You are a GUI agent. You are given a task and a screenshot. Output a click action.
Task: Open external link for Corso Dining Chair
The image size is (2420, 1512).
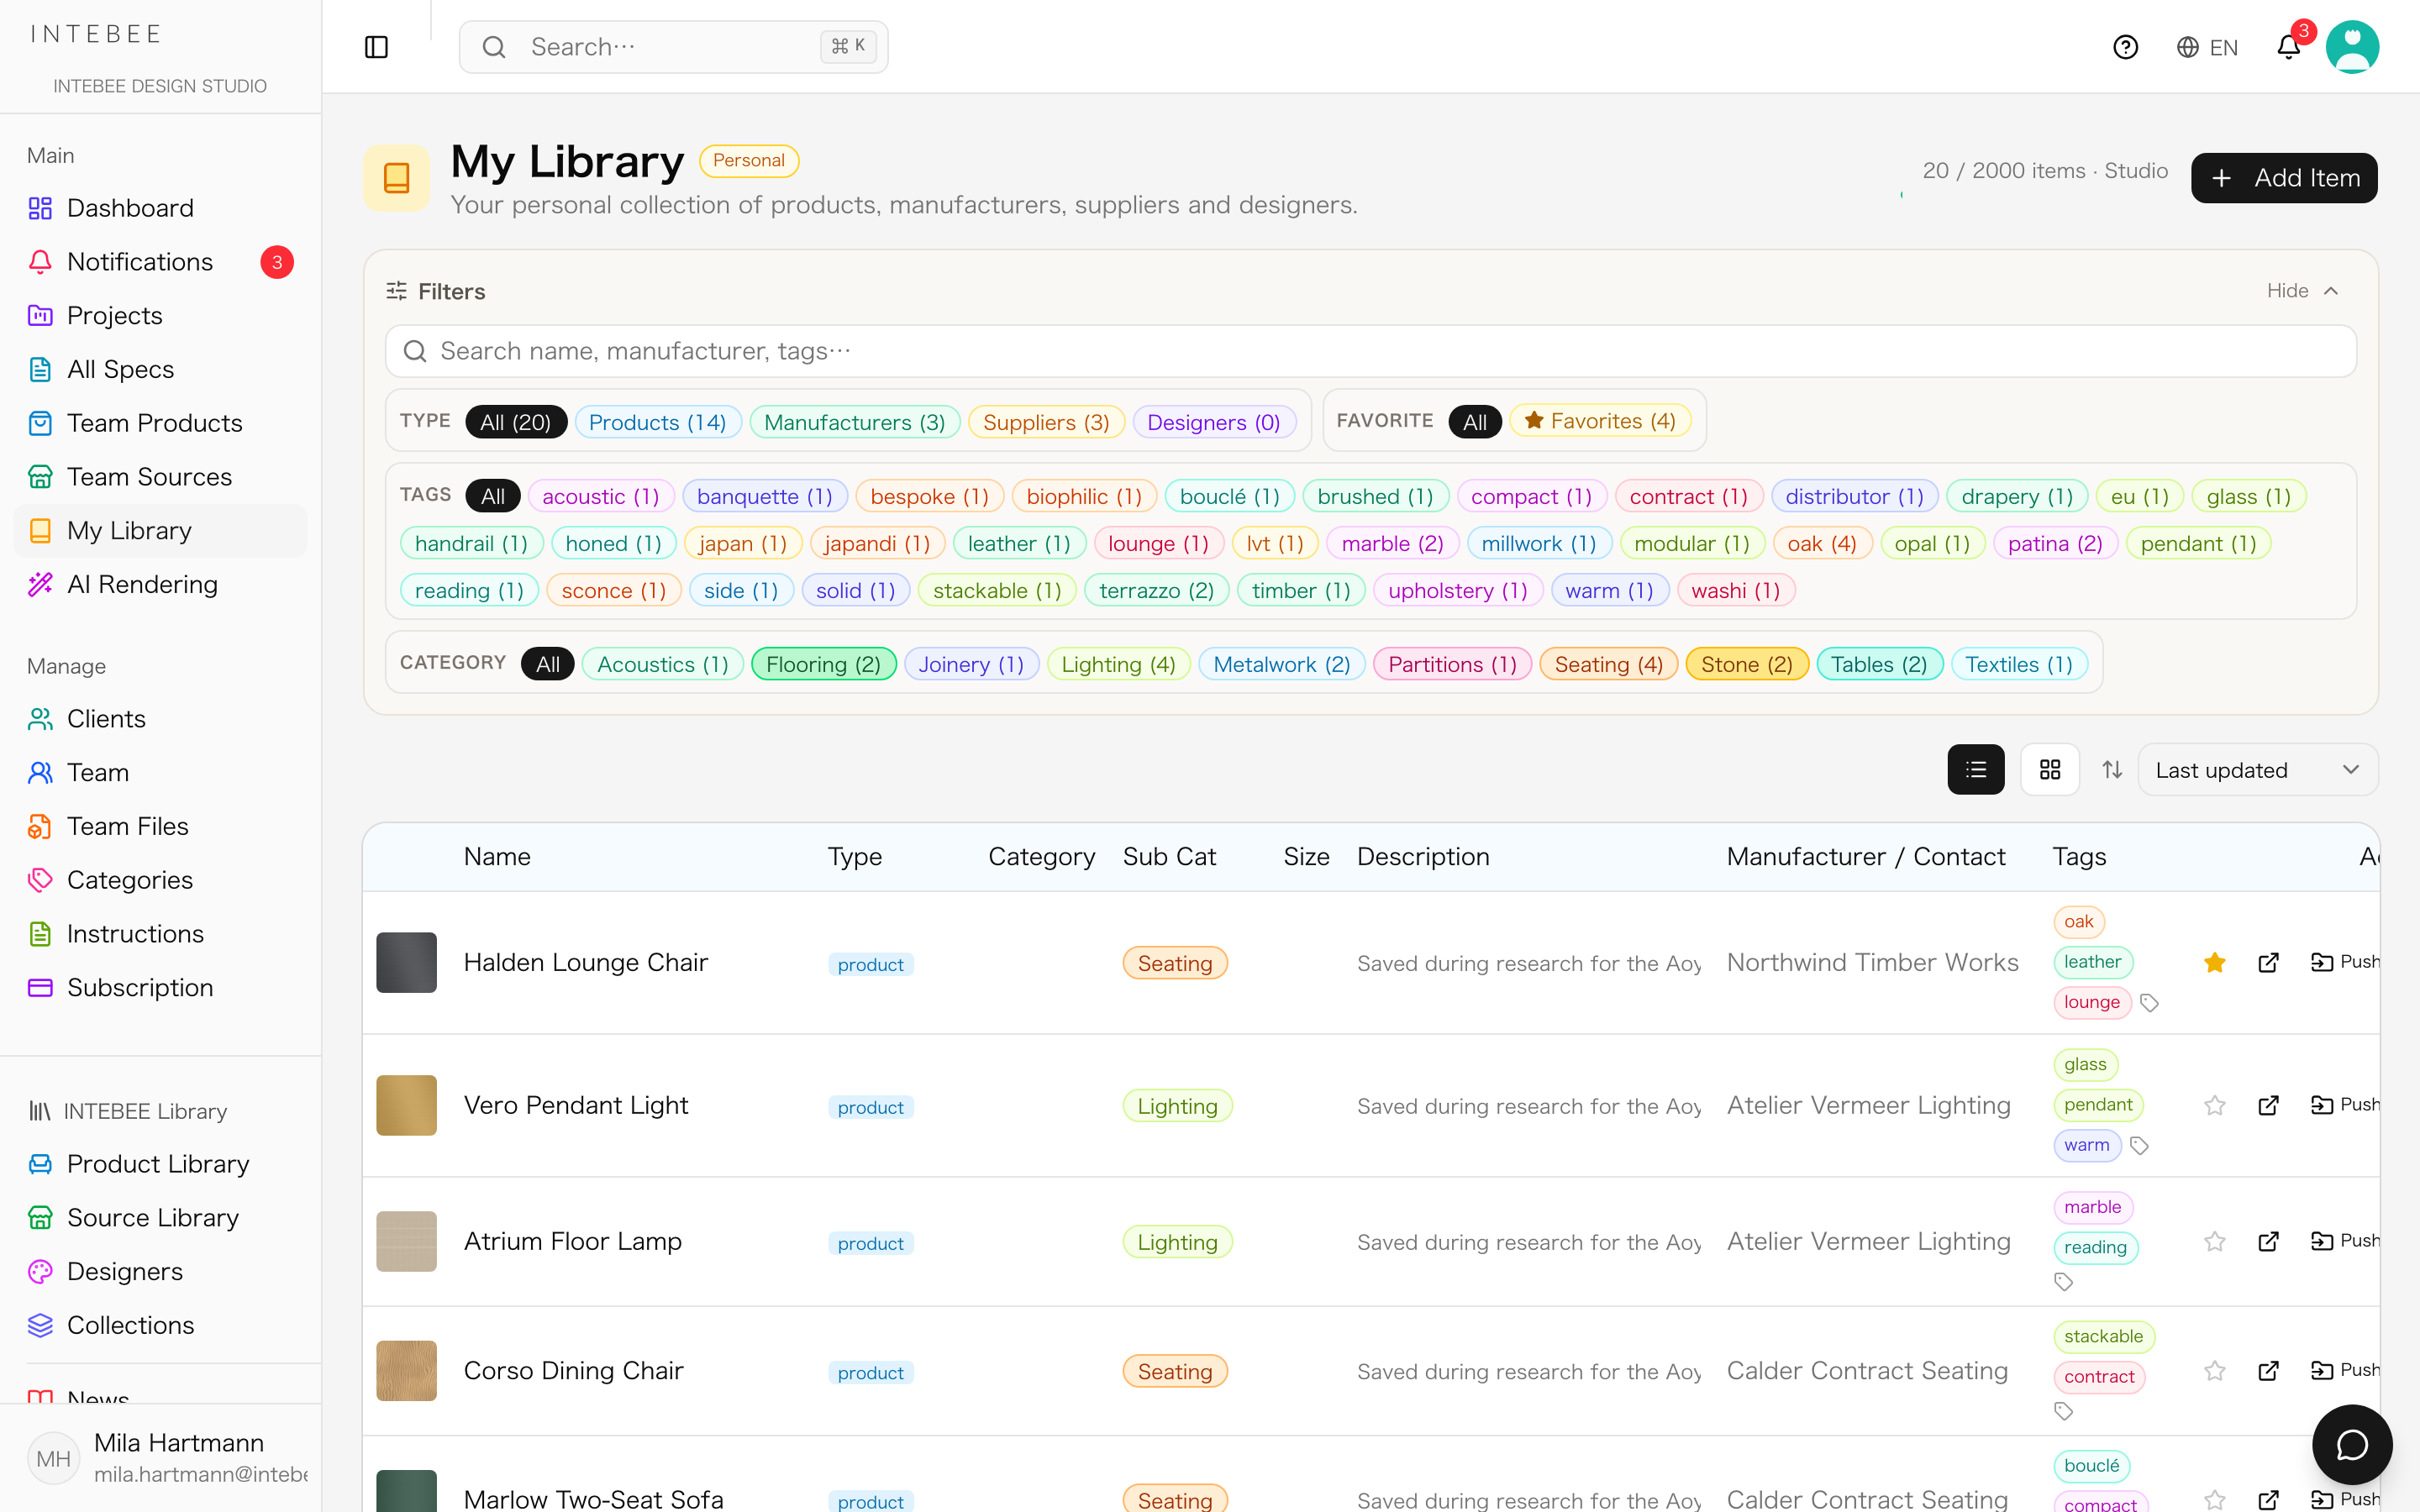pyautogui.click(x=2268, y=1370)
